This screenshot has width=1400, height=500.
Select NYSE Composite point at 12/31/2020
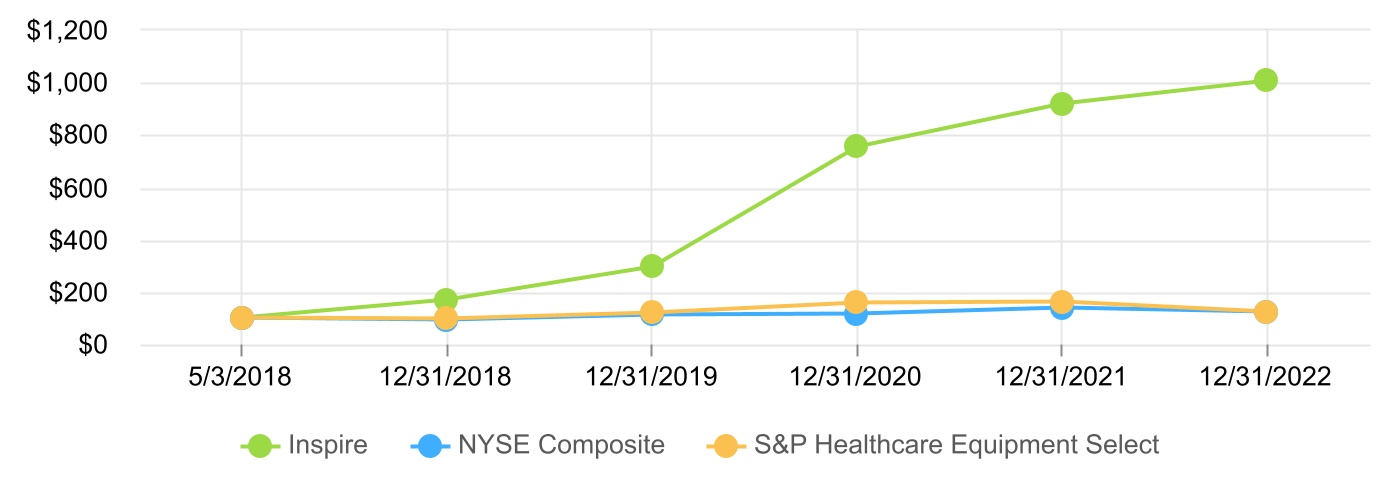click(x=856, y=316)
